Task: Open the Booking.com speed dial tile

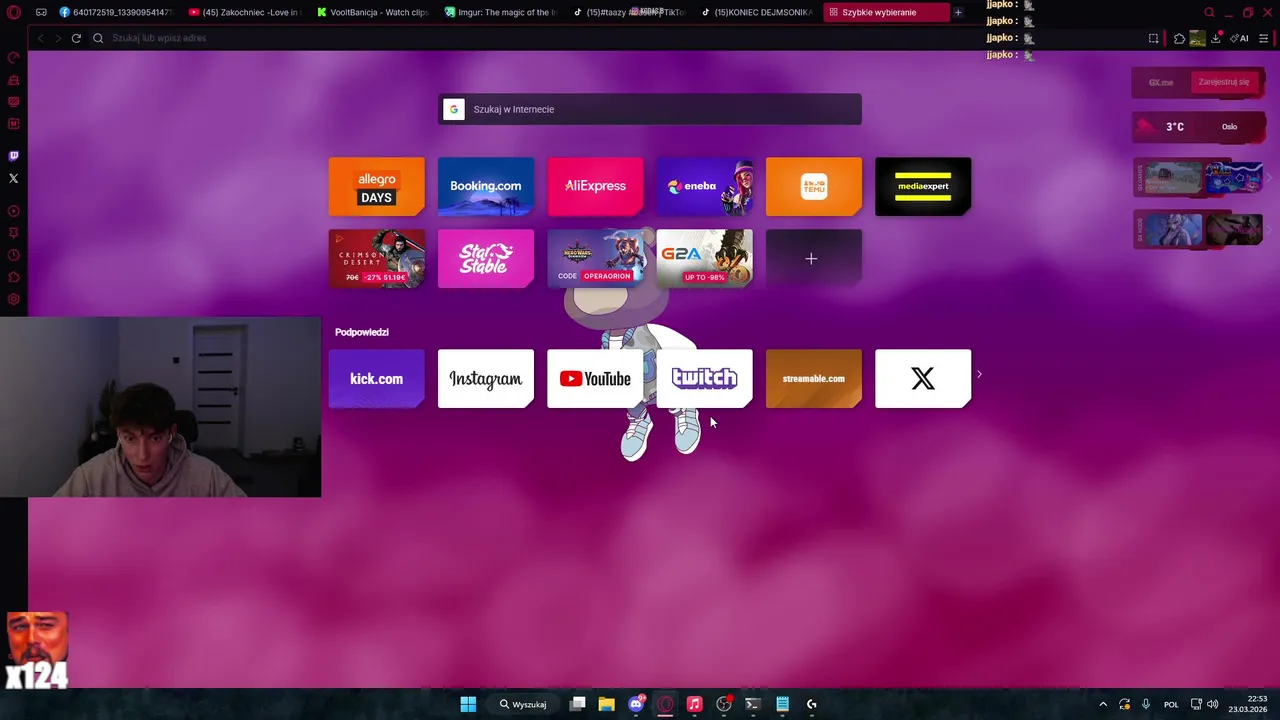Action: [x=486, y=186]
